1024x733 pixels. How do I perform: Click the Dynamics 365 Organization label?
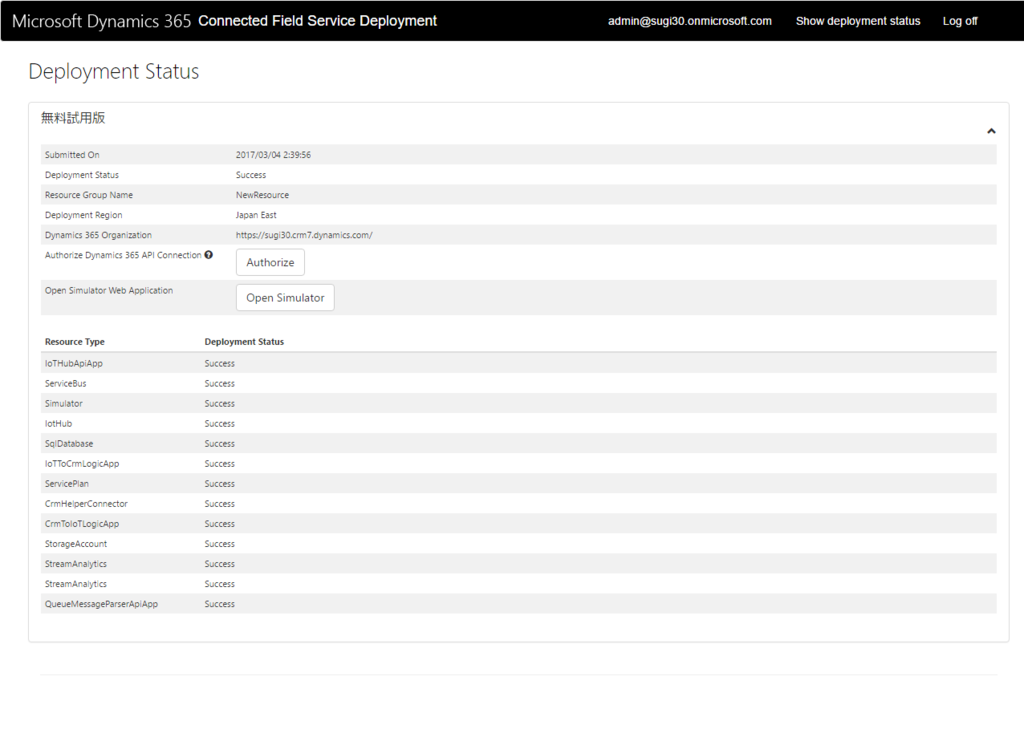point(98,235)
